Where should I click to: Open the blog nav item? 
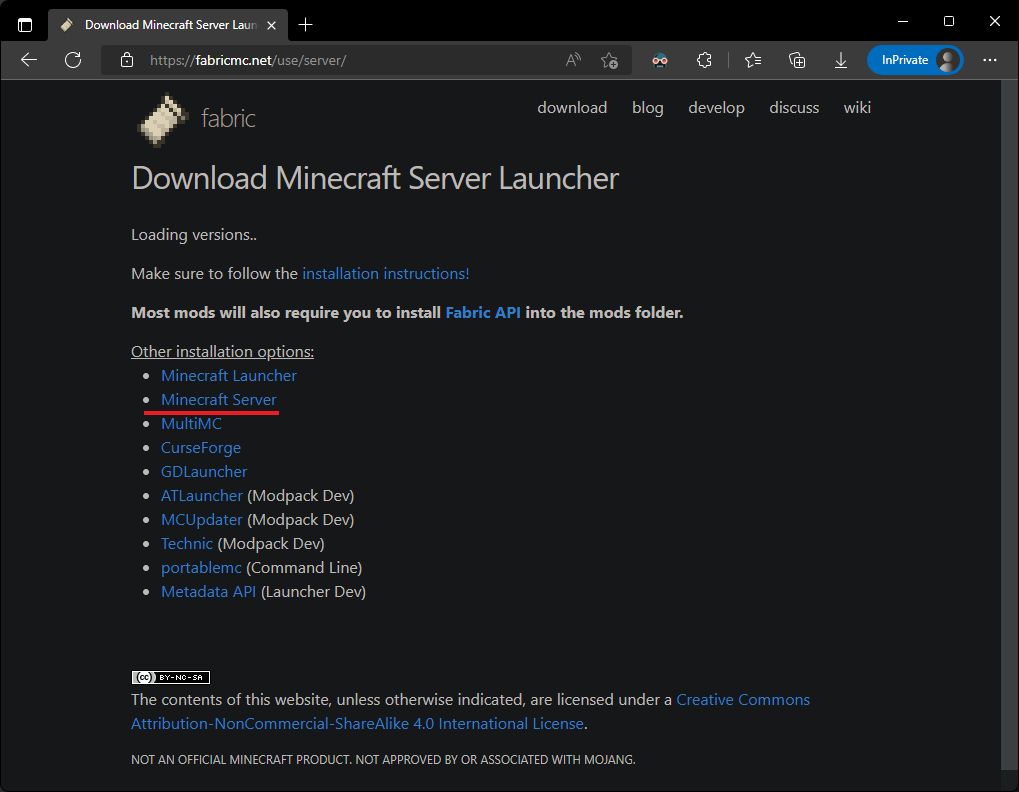pyautogui.click(x=648, y=108)
